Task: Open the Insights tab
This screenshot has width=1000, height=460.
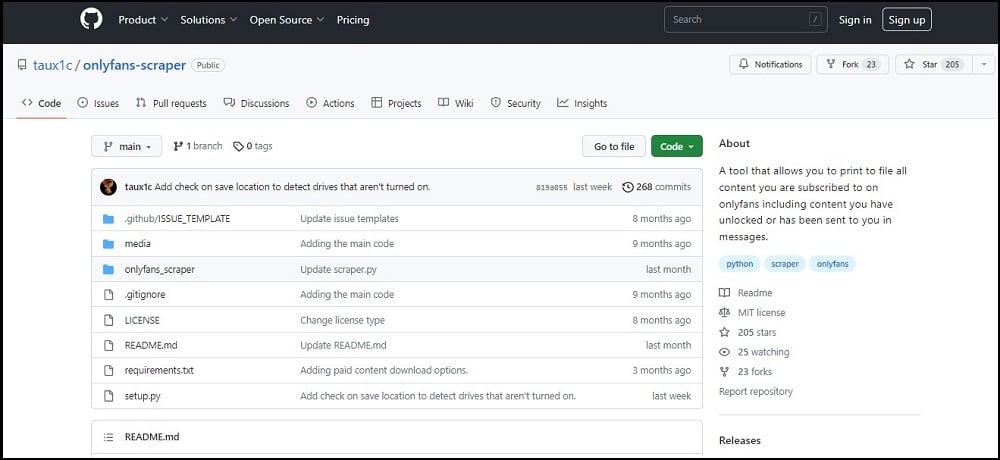Action: point(582,103)
